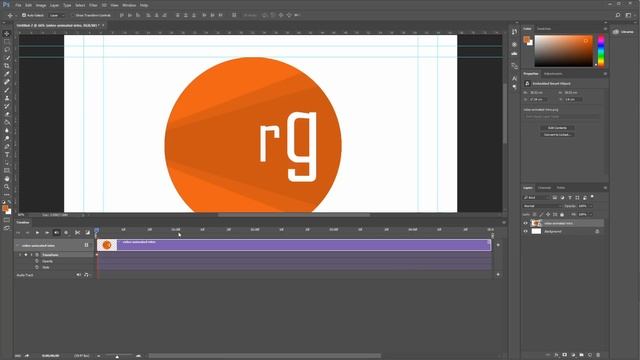Image resolution: width=640 pixels, height=360 pixels.
Task: Select the Clone Stamp tool
Action: (x=7, y=98)
